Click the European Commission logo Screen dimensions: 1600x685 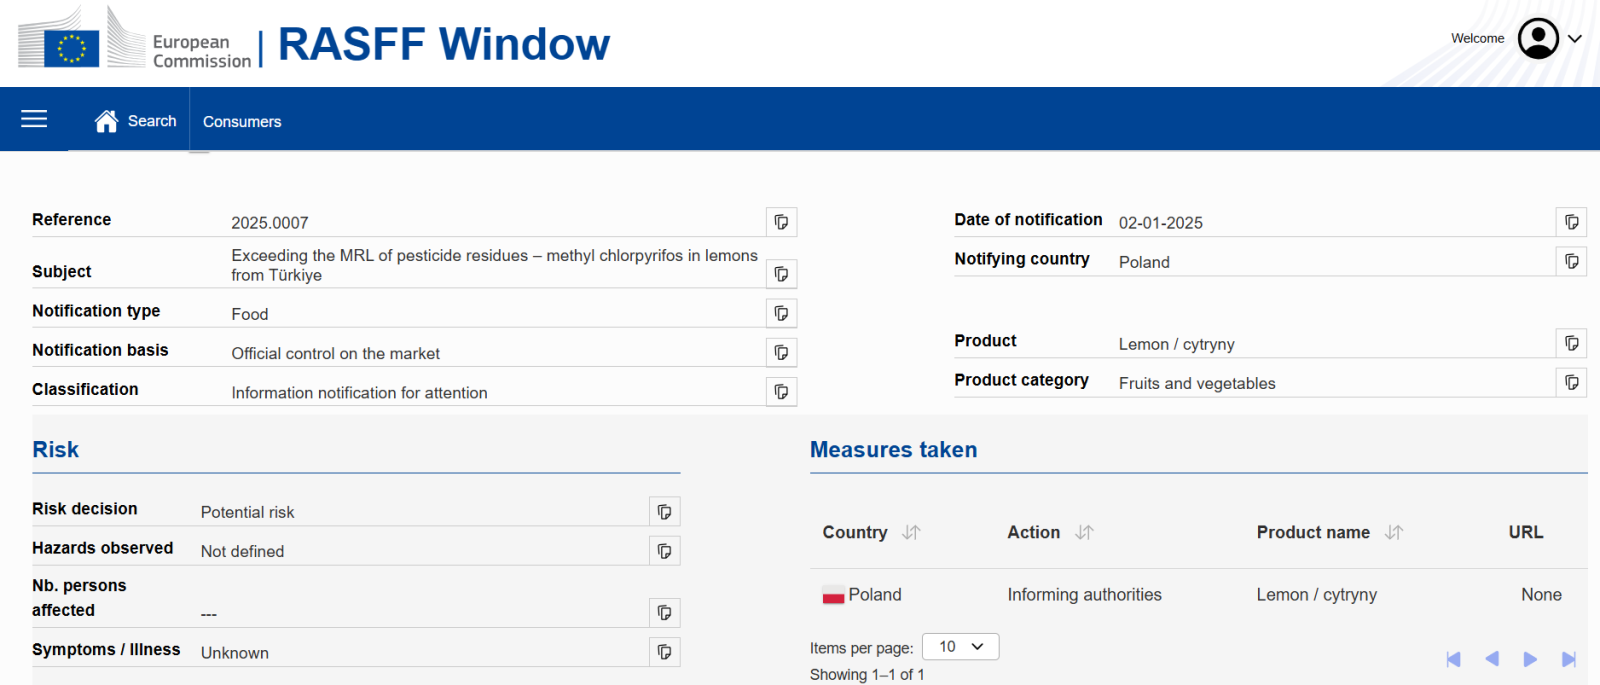(135, 40)
